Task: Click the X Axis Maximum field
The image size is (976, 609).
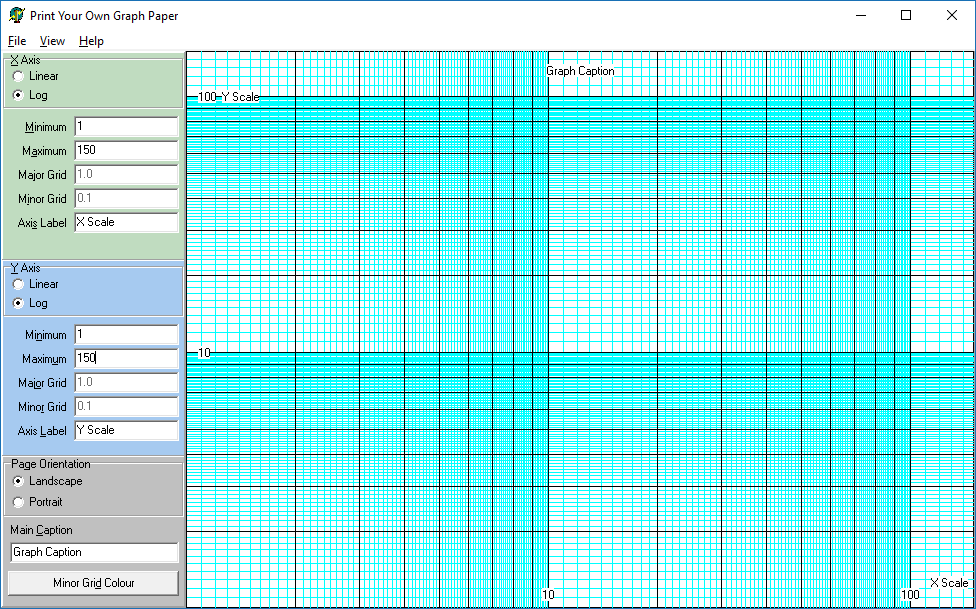Action: pyautogui.click(x=126, y=151)
